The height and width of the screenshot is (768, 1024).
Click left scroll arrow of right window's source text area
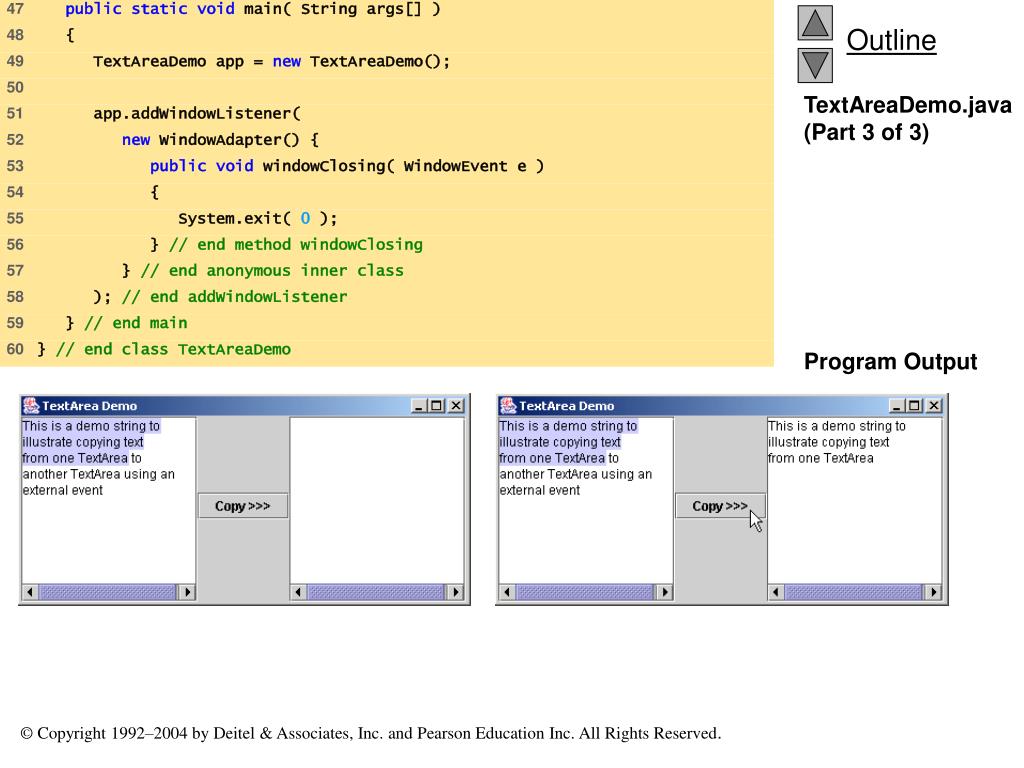pyautogui.click(x=507, y=592)
